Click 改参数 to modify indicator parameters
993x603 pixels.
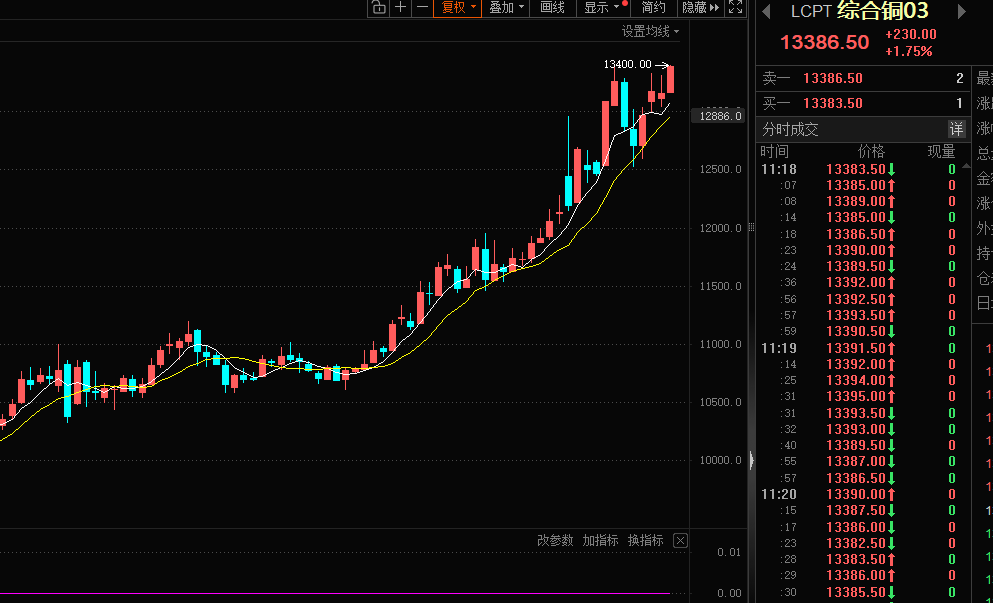pyautogui.click(x=555, y=541)
